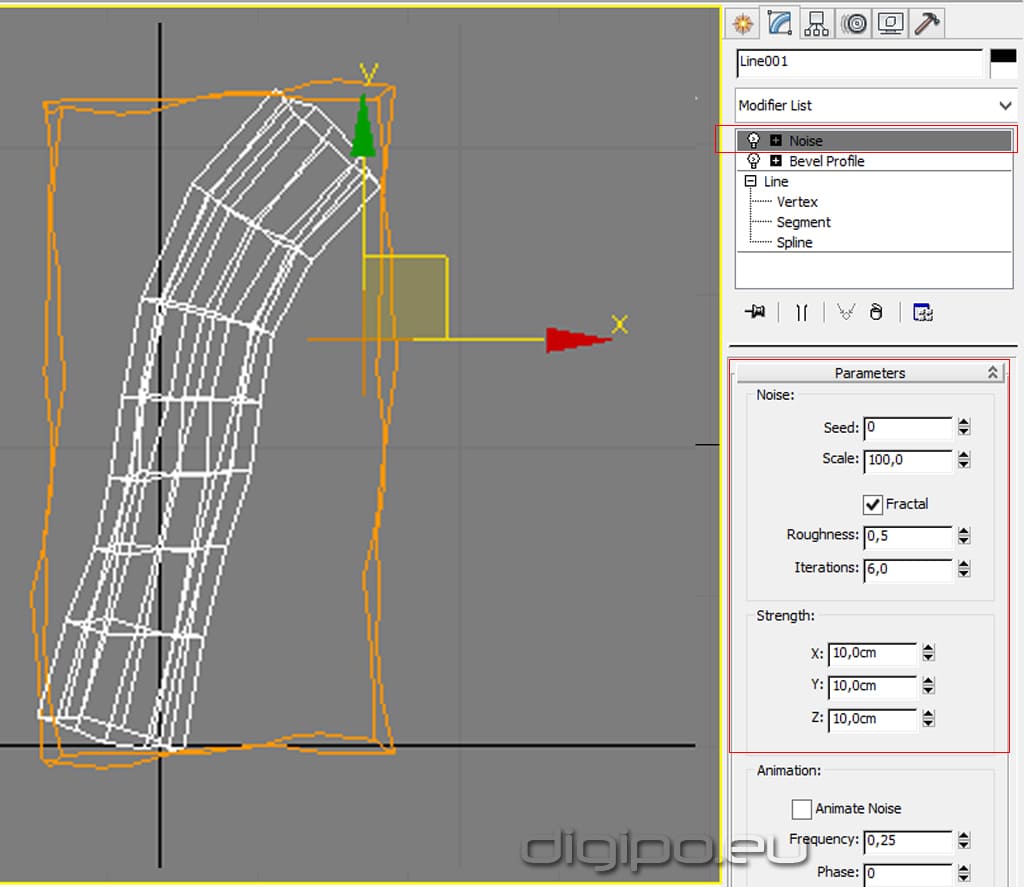1024x887 pixels.
Task: Switch to the Motion panel tab
Action: click(853, 23)
